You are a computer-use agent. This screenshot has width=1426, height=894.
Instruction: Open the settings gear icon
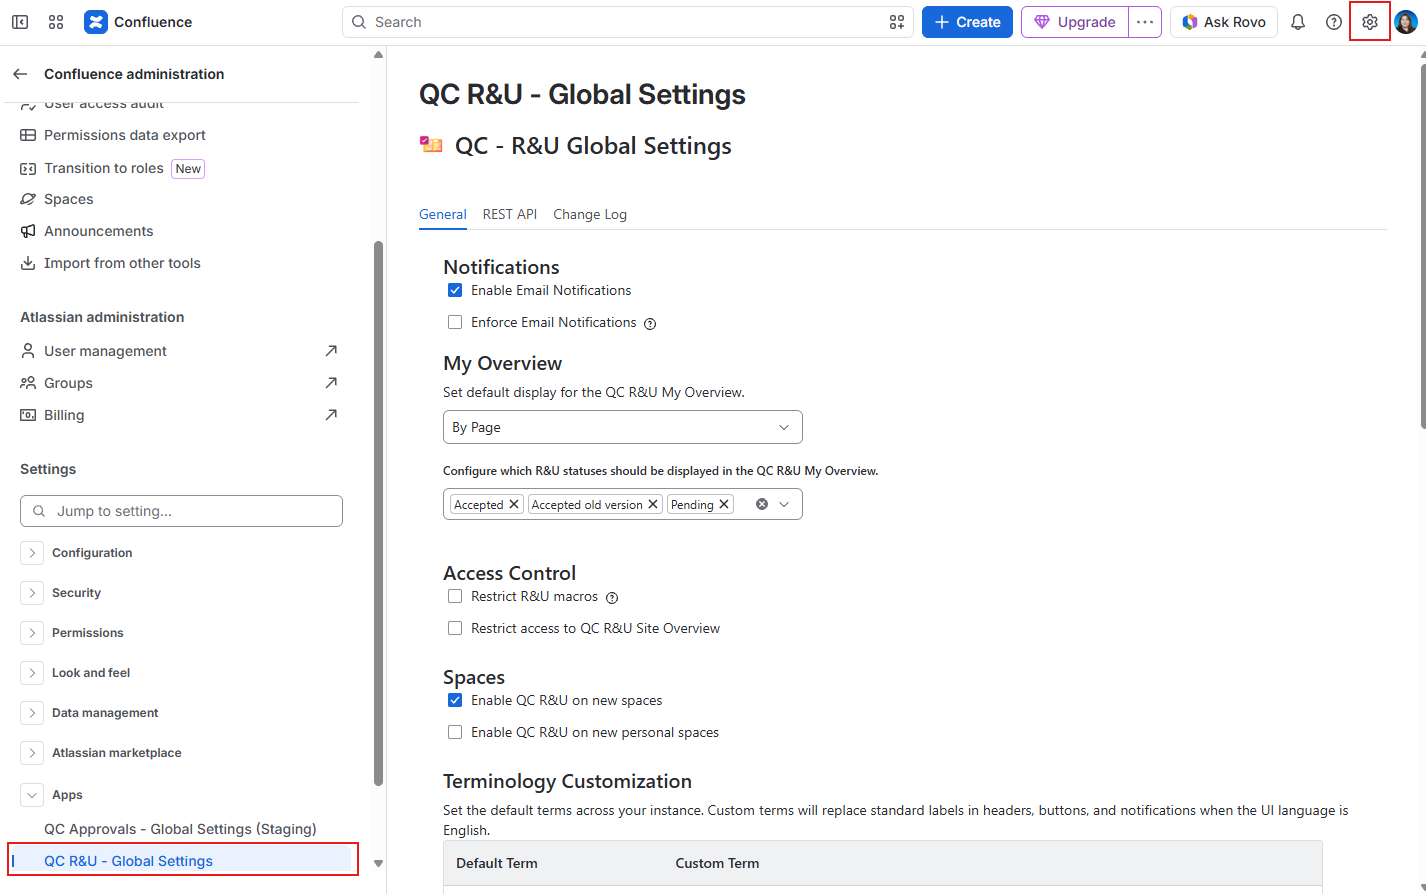click(x=1370, y=22)
